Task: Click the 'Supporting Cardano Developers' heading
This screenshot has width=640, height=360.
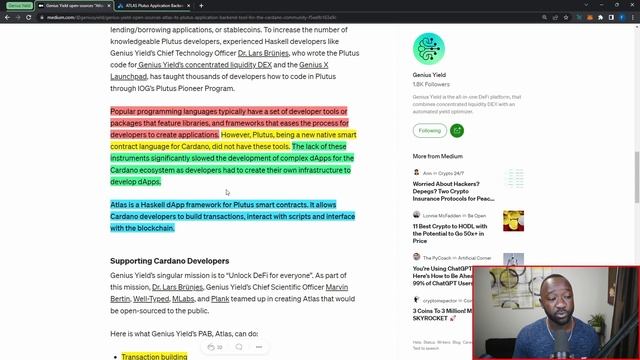Action: click(x=169, y=261)
